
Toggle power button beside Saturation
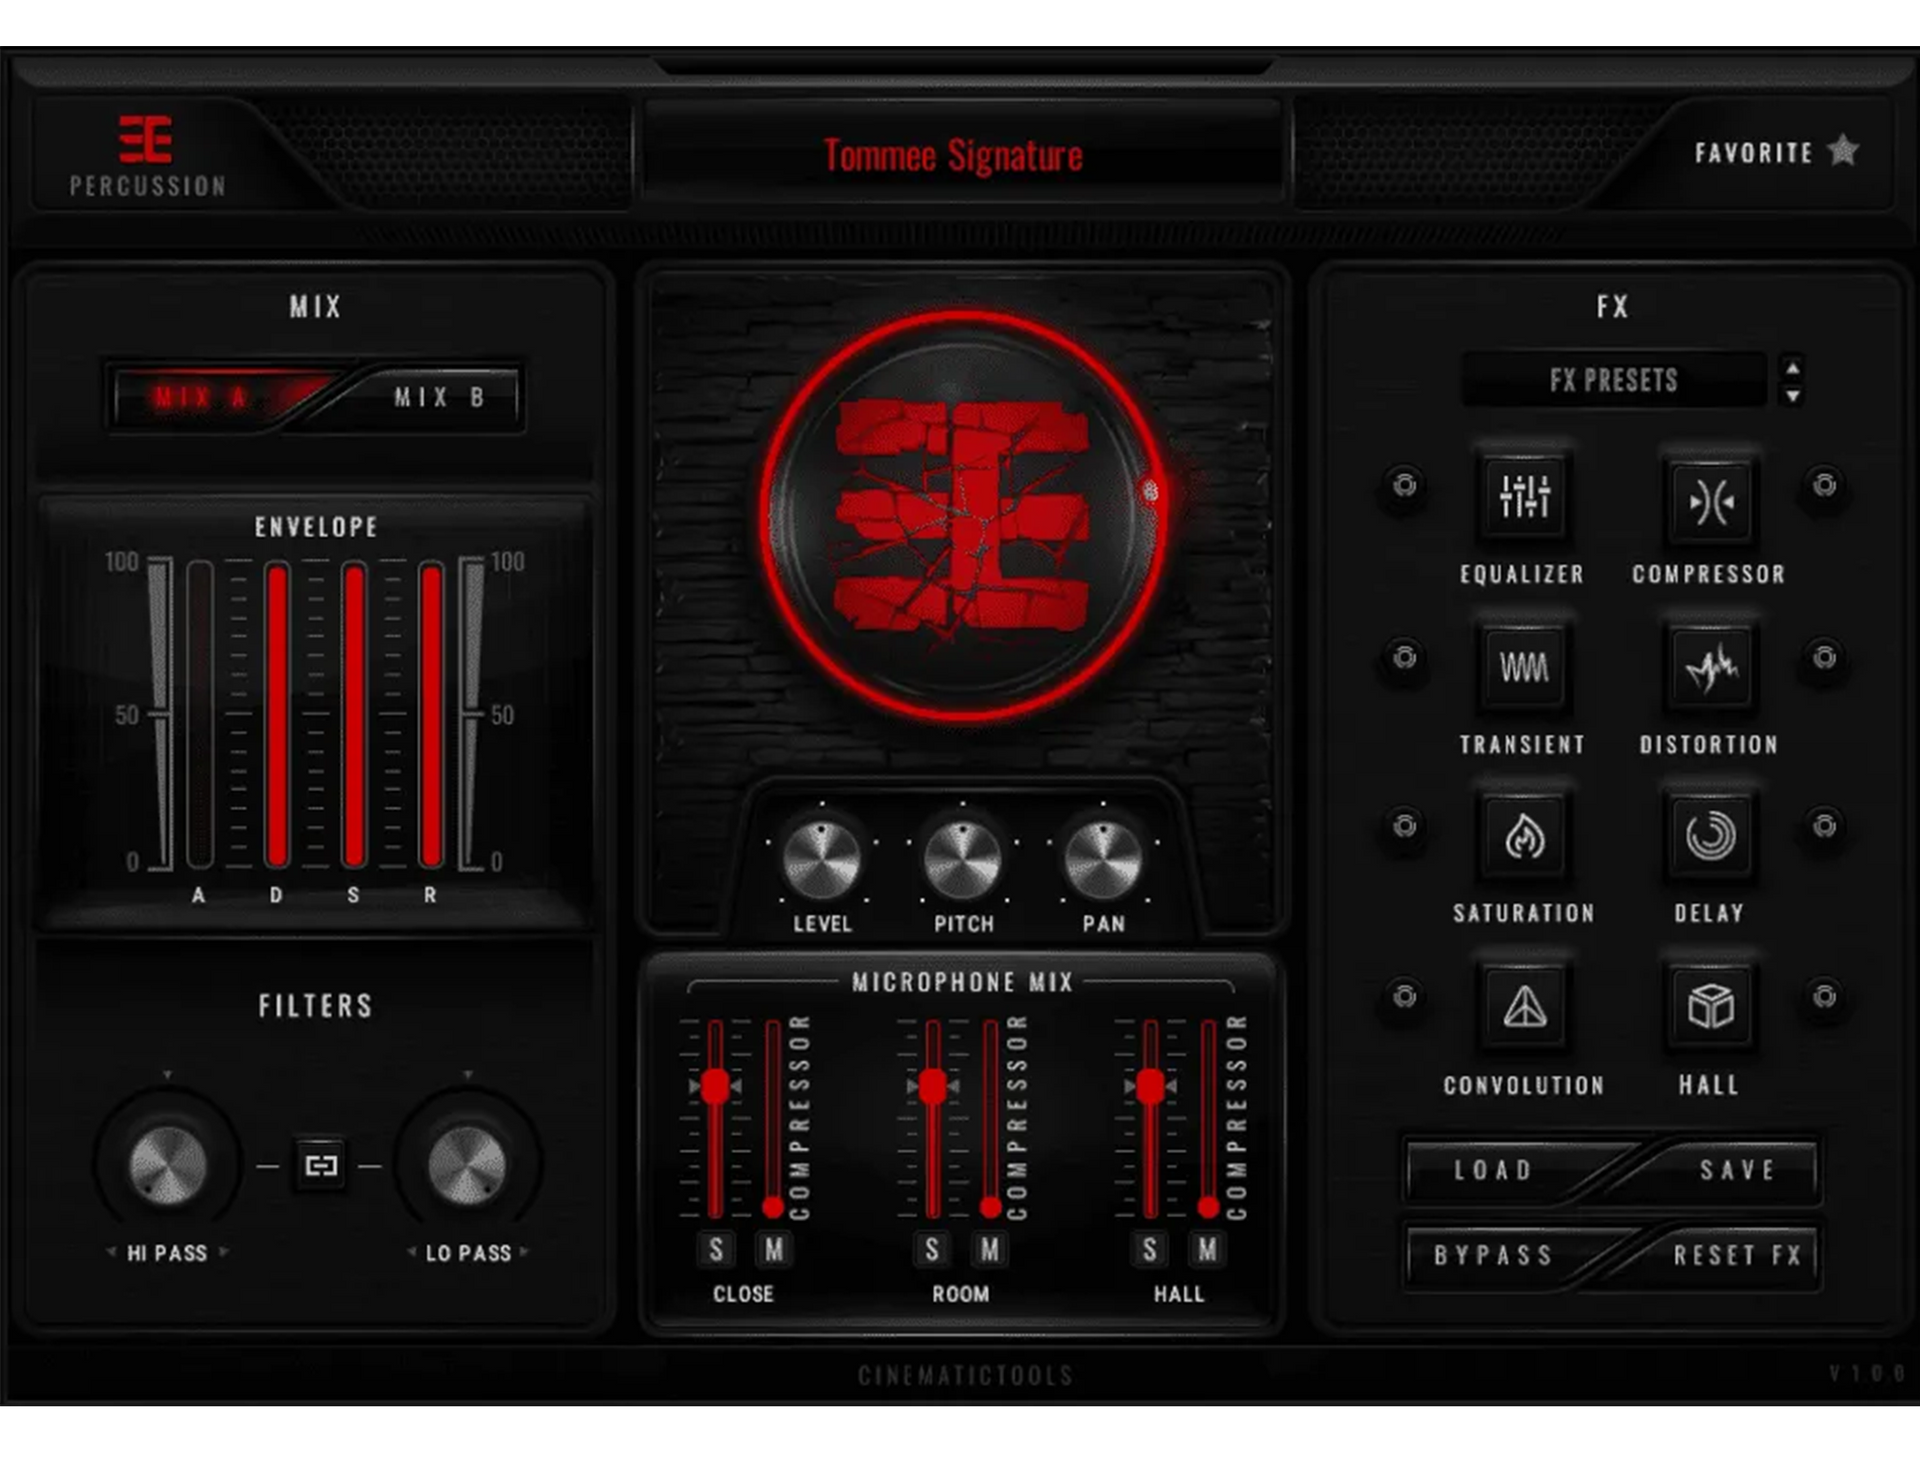1404,825
